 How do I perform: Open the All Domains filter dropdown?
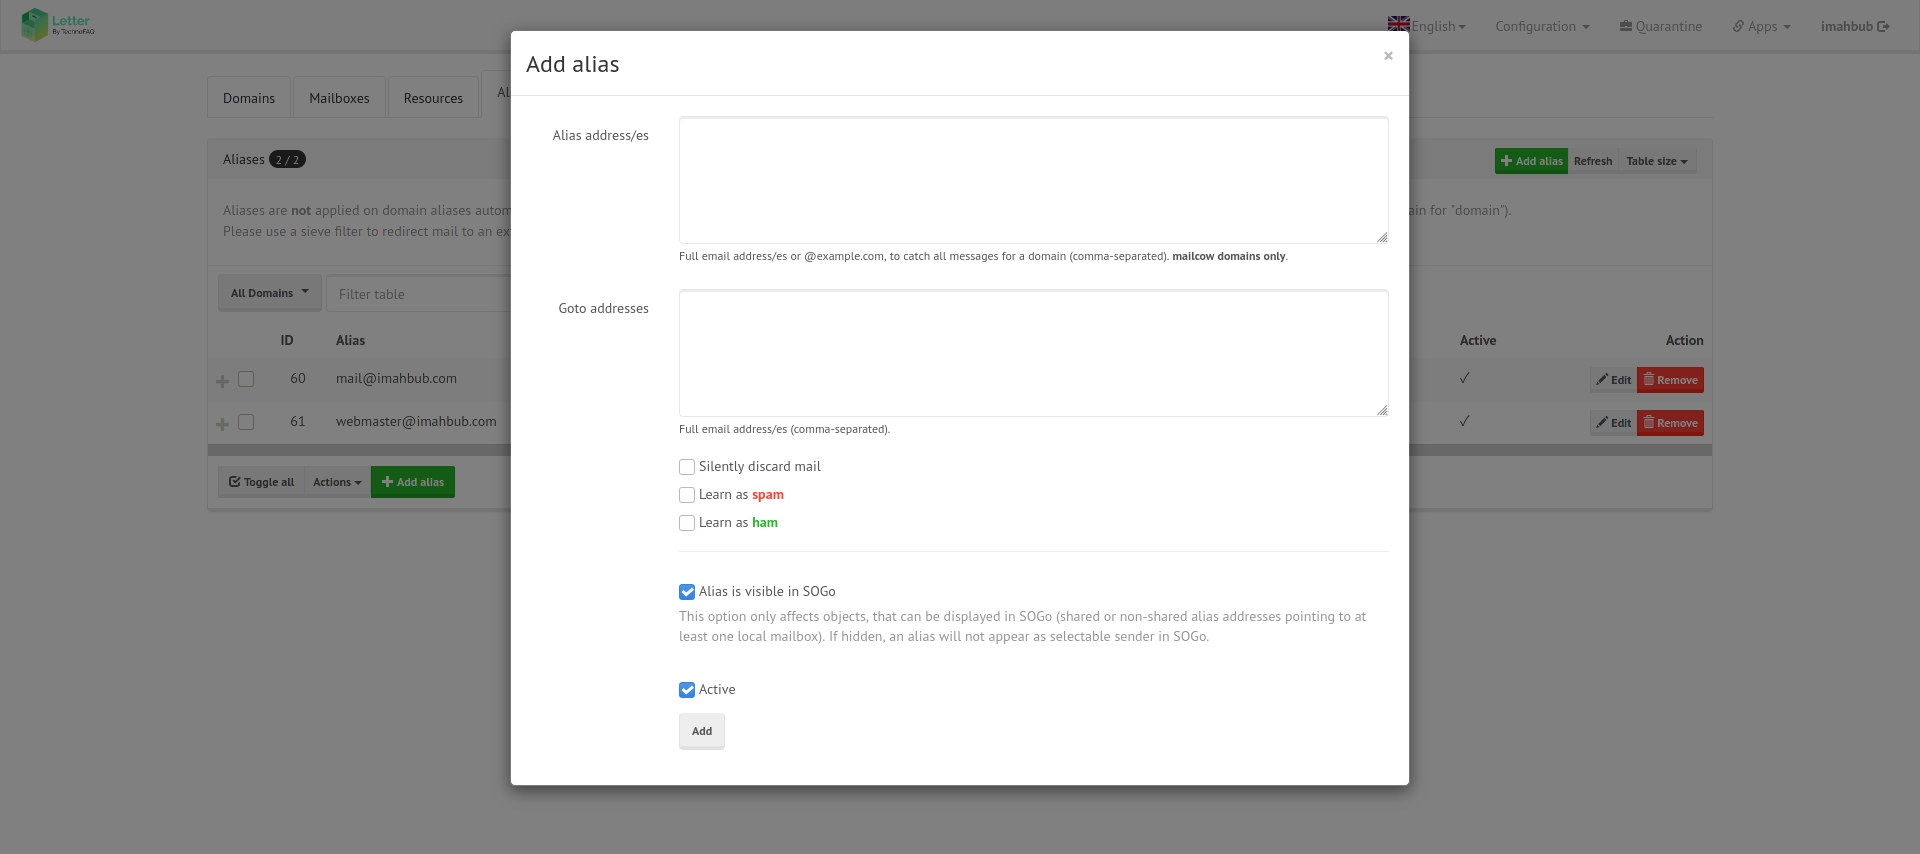[x=270, y=293]
